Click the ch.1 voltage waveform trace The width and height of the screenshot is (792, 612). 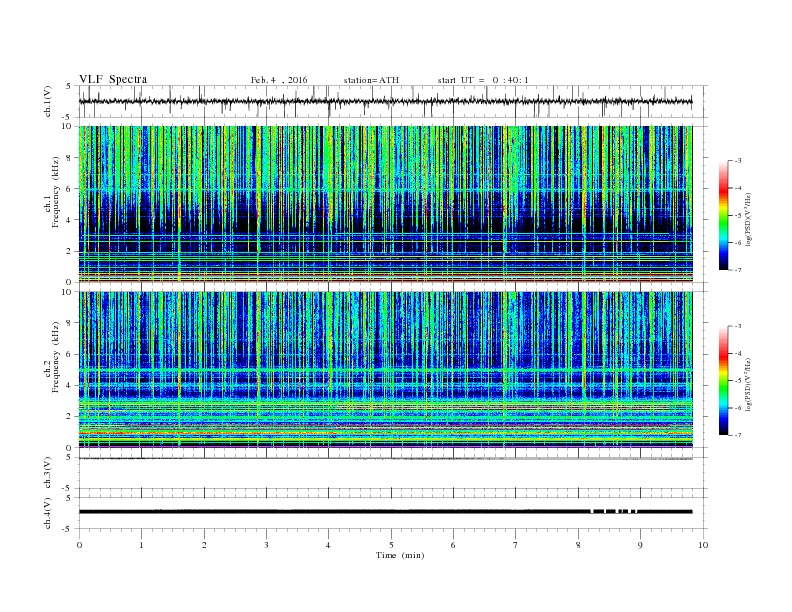(x=385, y=101)
